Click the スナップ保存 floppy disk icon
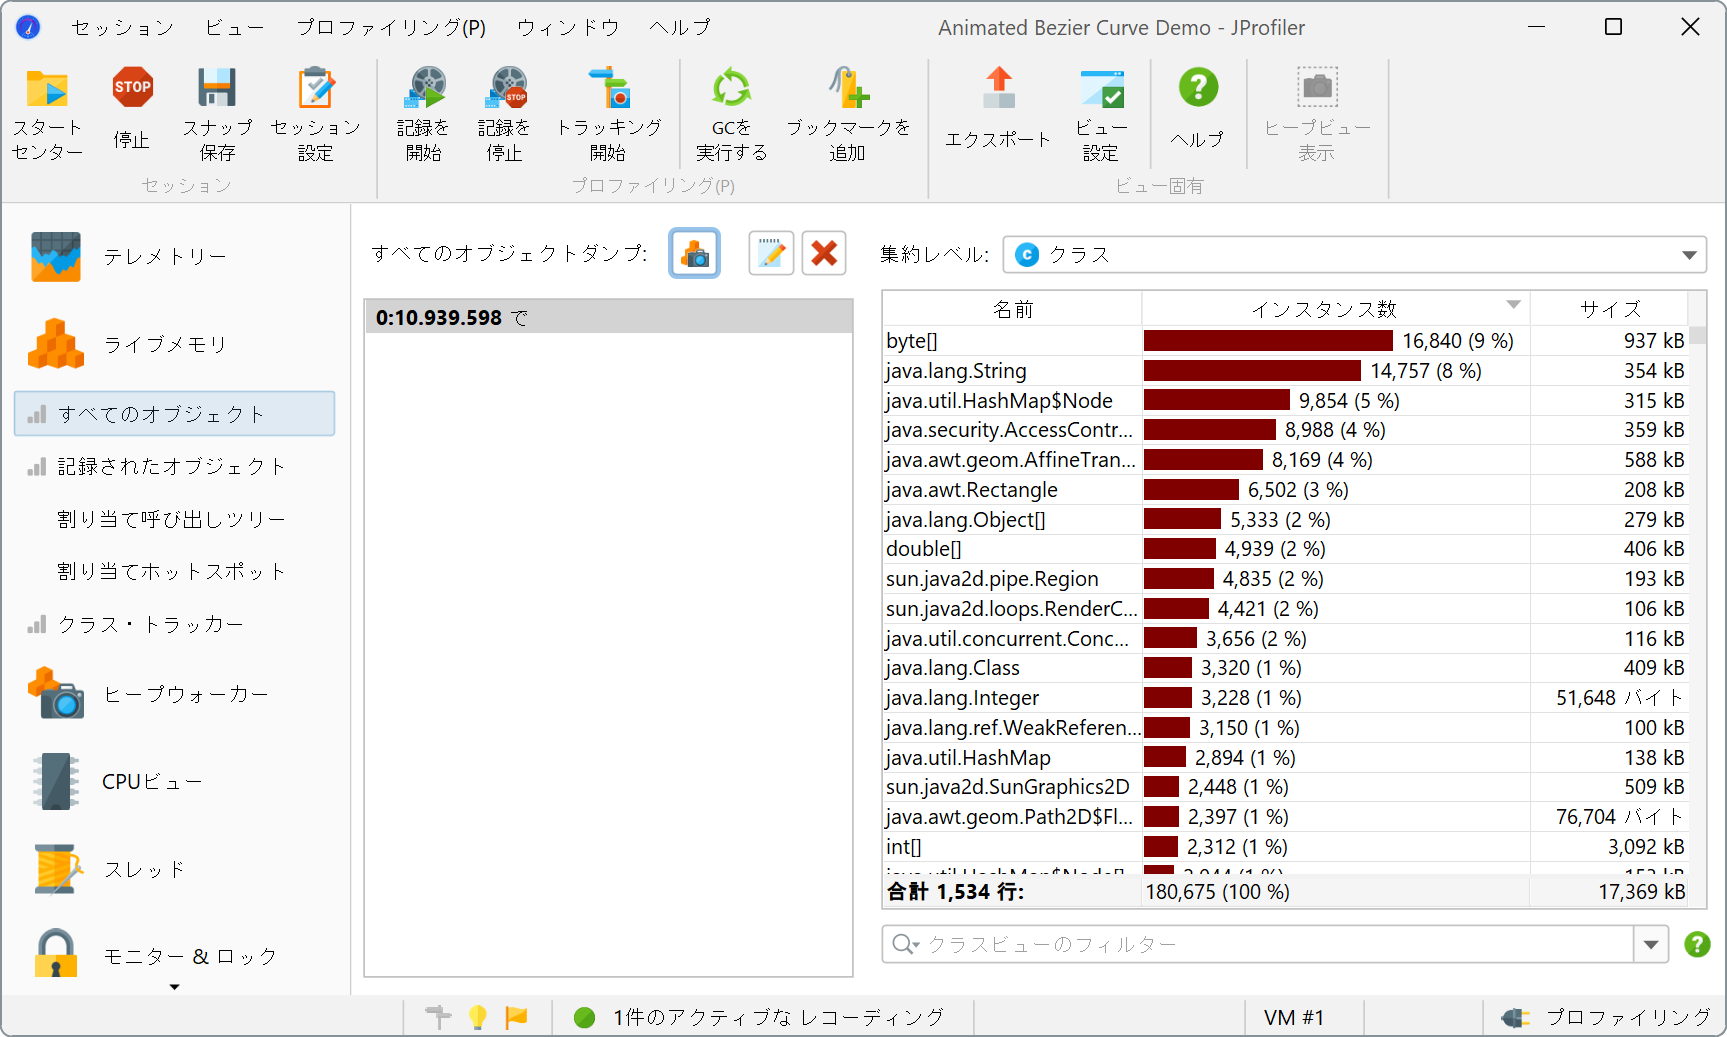This screenshot has height=1037, width=1727. click(217, 113)
